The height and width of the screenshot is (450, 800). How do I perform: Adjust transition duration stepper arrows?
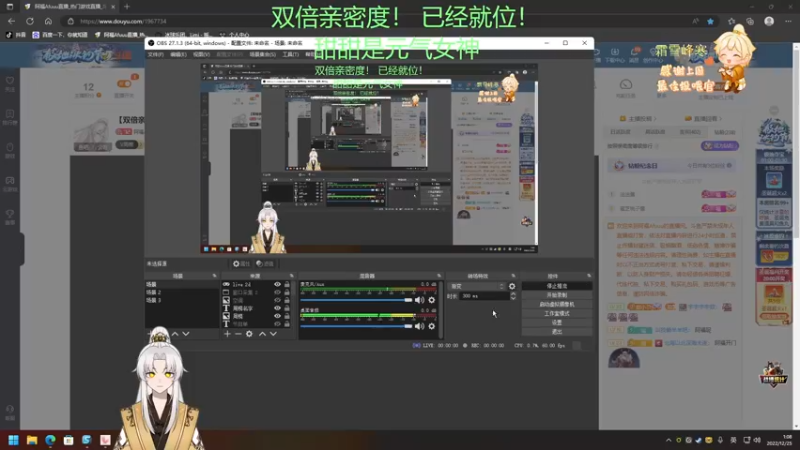pyautogui.click(x=513, y=296)
